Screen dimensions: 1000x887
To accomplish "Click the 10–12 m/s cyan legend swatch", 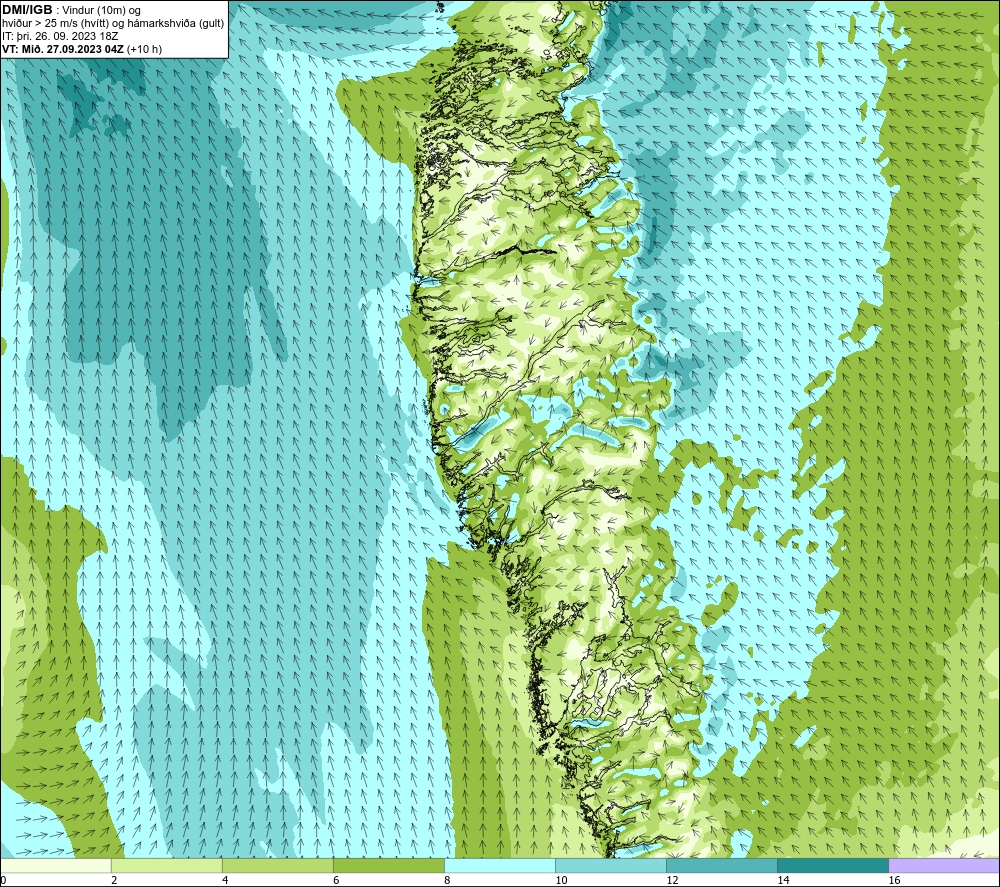I will (x=611, y=866).
